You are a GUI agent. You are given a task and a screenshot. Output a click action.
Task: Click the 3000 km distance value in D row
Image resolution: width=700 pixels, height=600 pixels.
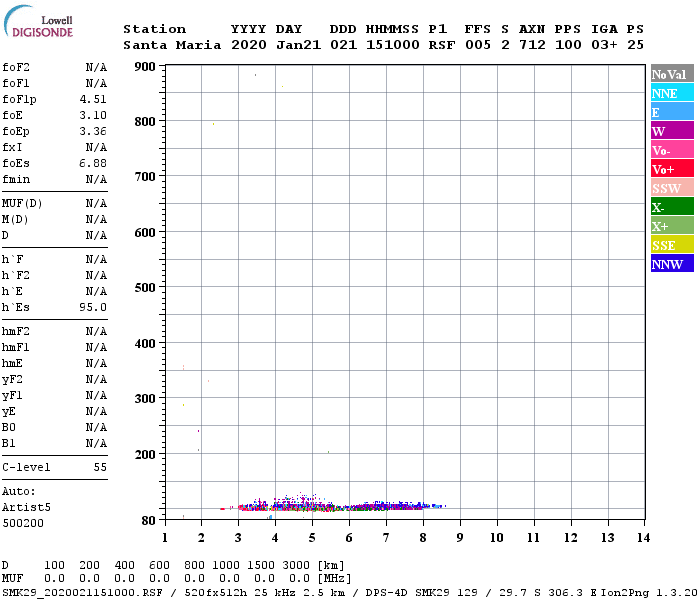click(x=296, y=566)
